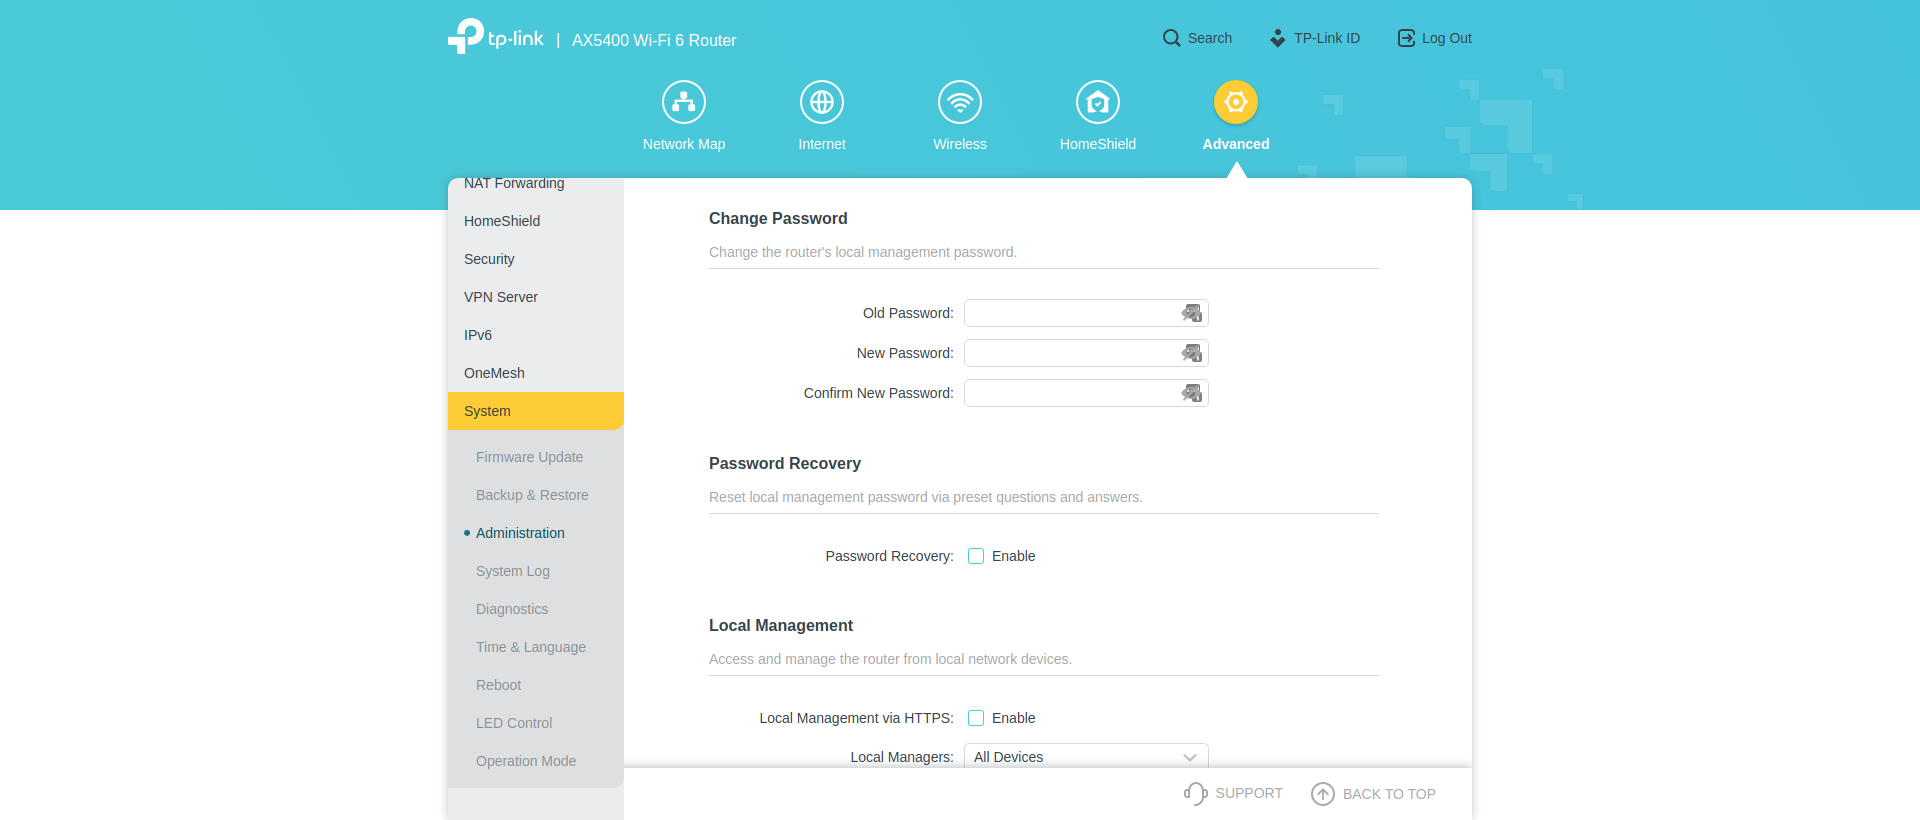
Task: Go to Backup & Restore page
Action: 532,495
